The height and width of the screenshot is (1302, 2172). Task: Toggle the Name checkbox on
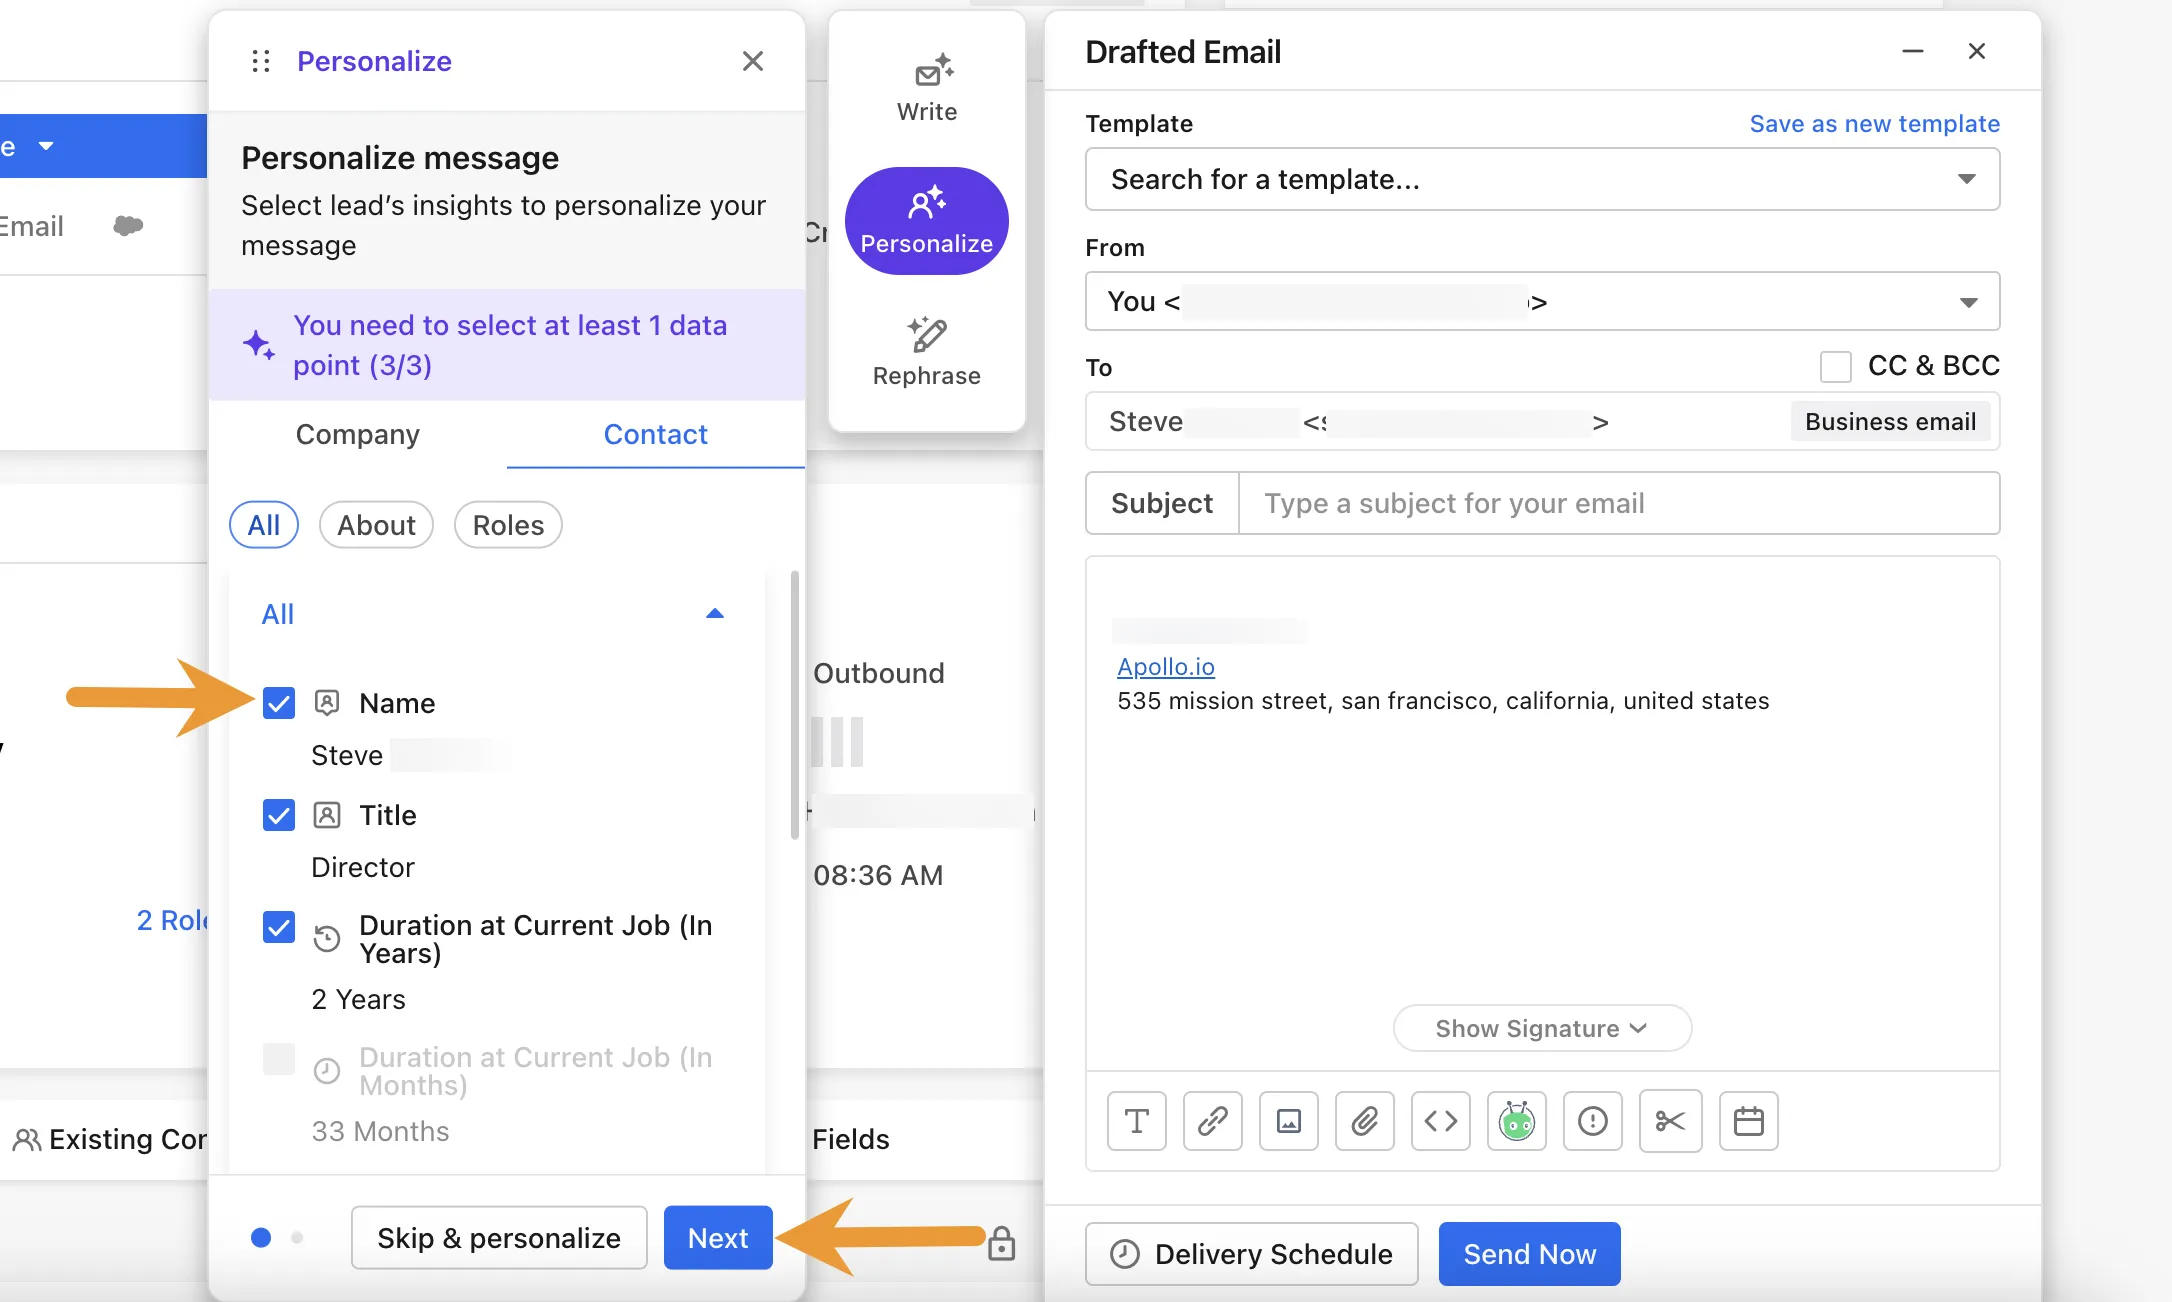277,701
